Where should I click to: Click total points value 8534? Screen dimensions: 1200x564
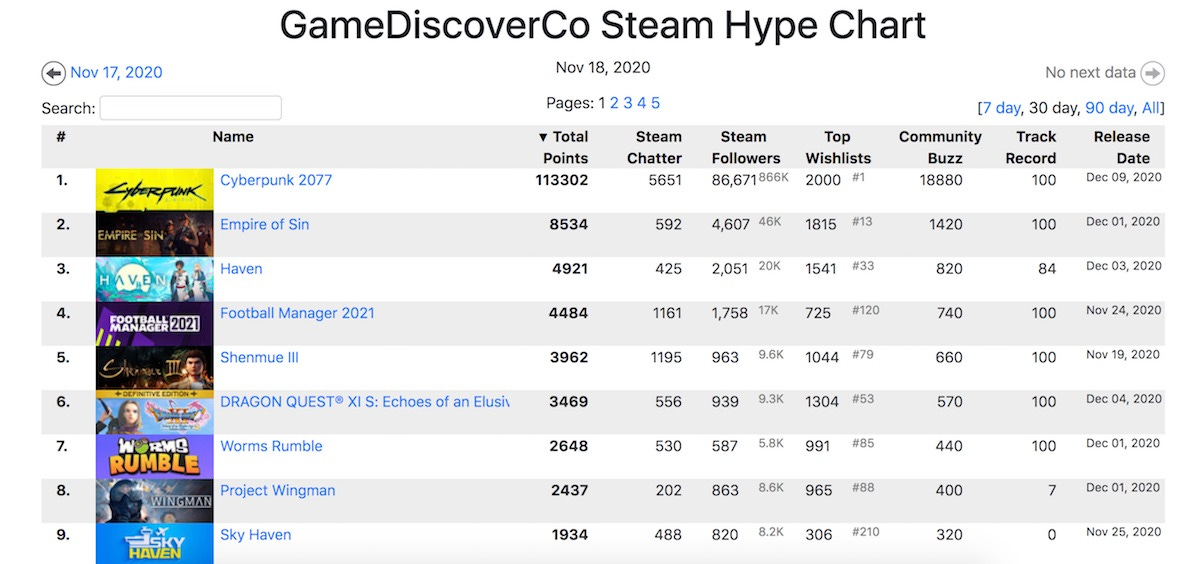pos(569,224)
